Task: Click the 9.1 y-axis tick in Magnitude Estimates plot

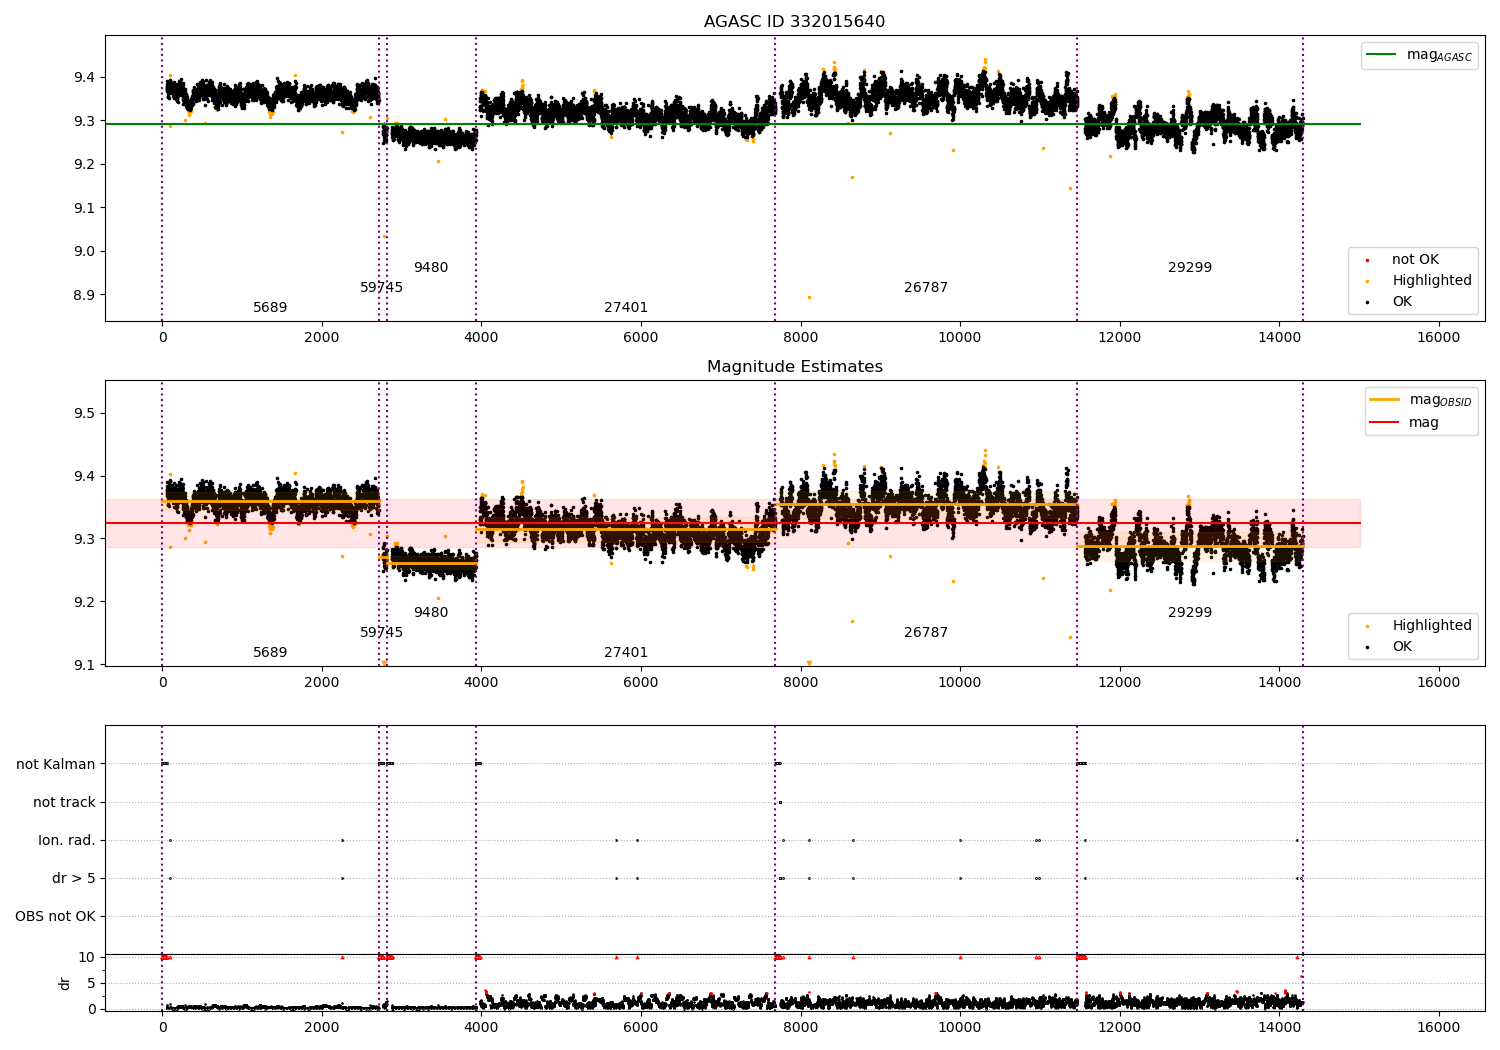Action: 84,665
